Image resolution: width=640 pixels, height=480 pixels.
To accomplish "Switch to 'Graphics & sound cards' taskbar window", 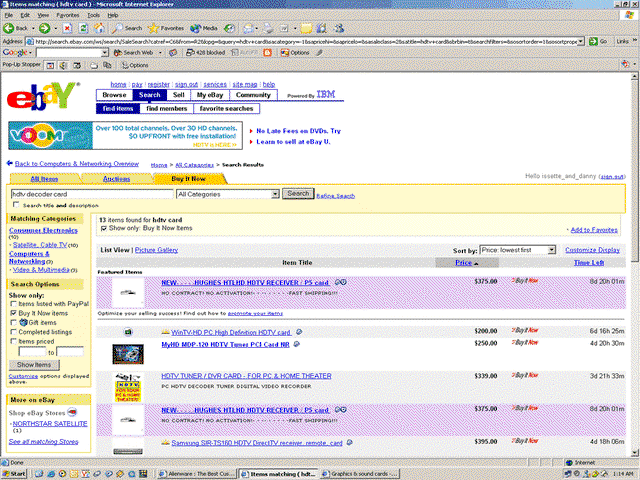I will point(360,473).
